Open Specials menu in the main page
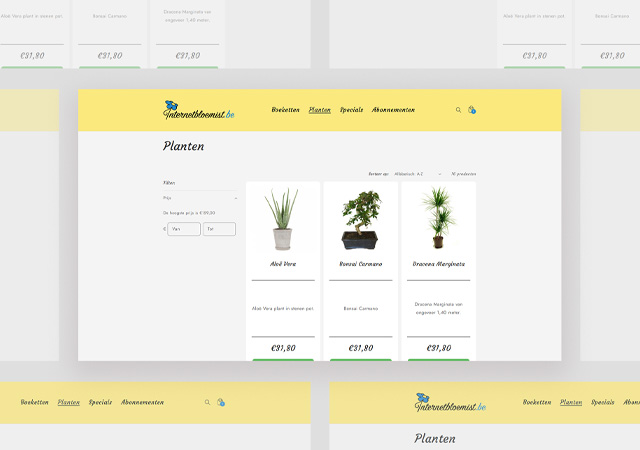 point(351,110)
